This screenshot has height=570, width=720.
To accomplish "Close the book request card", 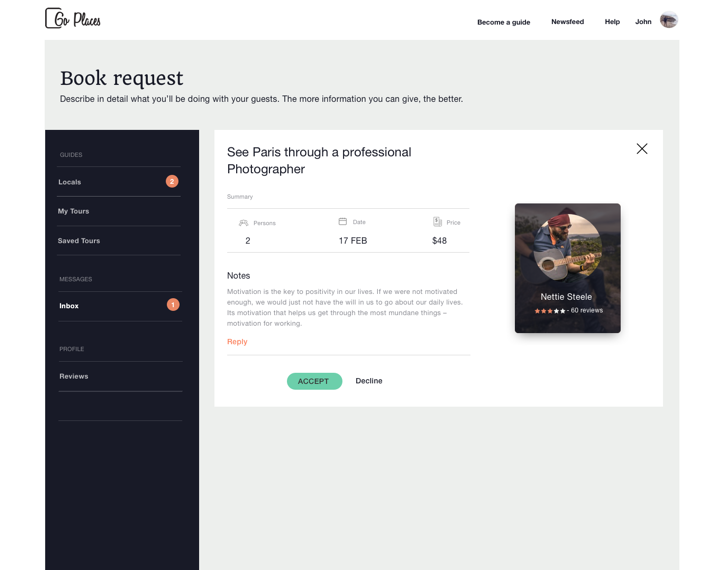I will (x=642, y=148).
